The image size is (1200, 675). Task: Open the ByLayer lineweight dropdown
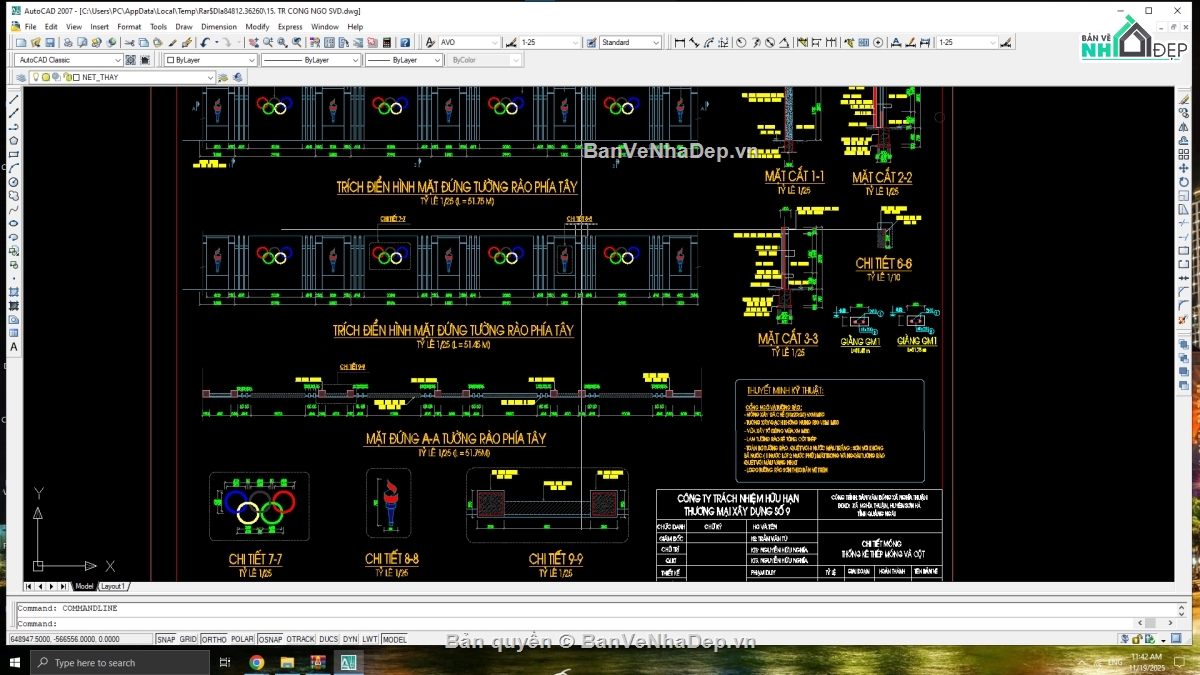[x=403, y=60]
